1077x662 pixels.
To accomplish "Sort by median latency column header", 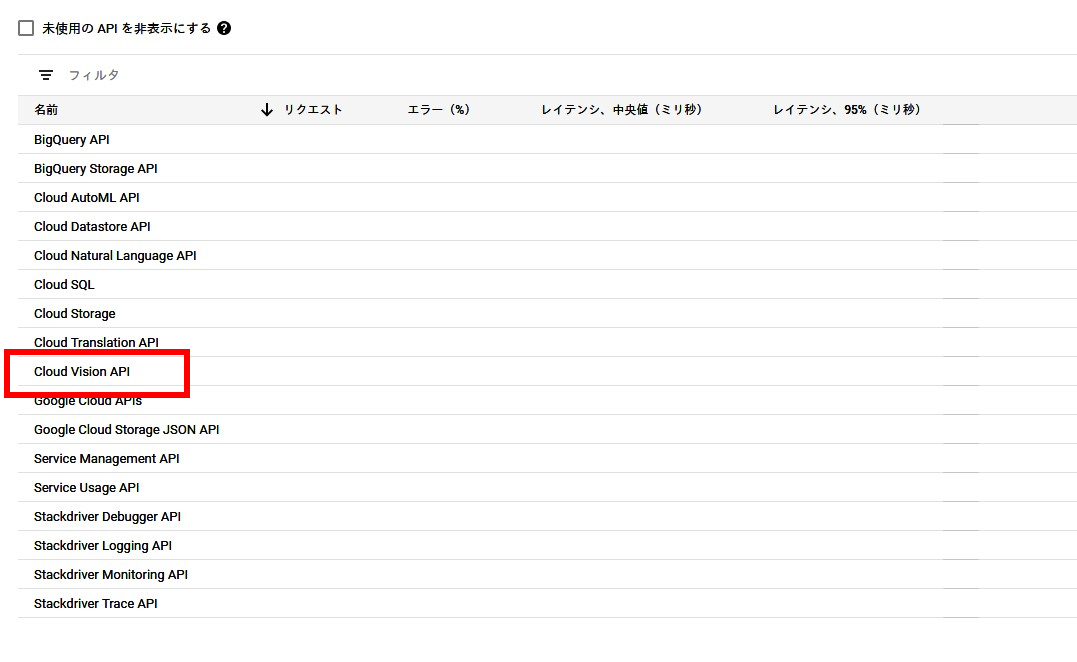I will coord(621,110).
